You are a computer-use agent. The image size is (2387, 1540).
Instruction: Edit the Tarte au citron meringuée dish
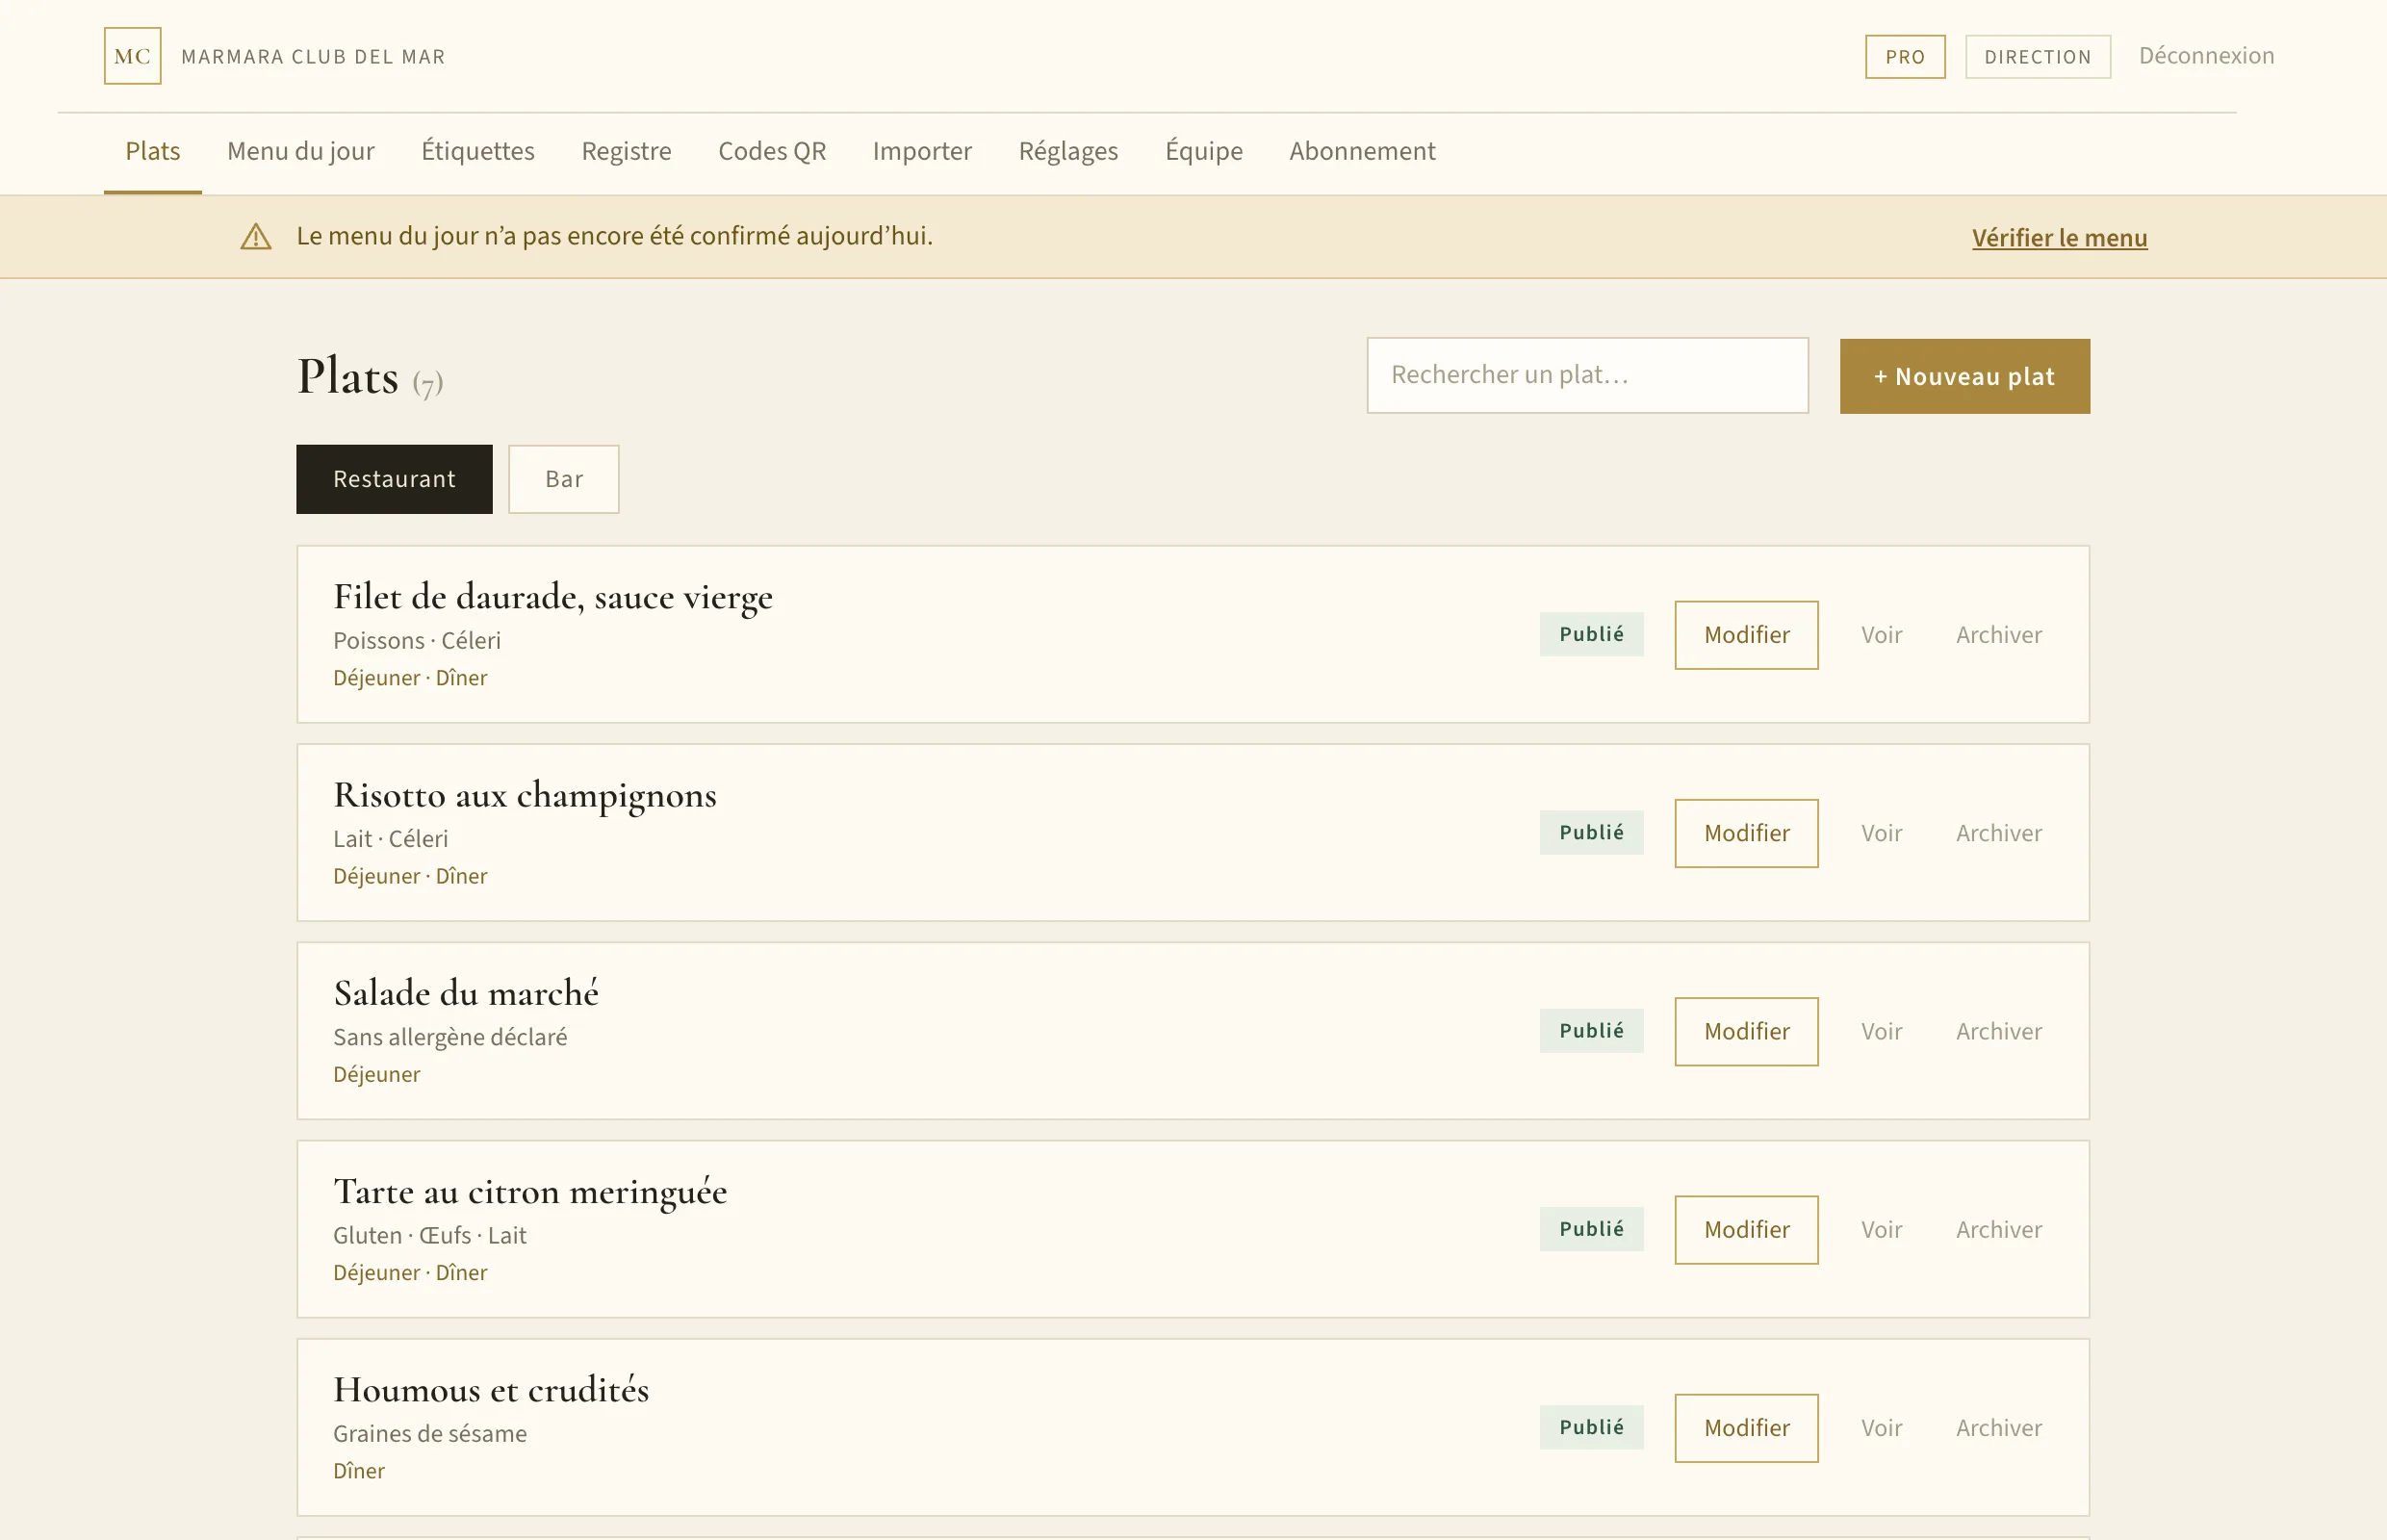(1747, 1230)
